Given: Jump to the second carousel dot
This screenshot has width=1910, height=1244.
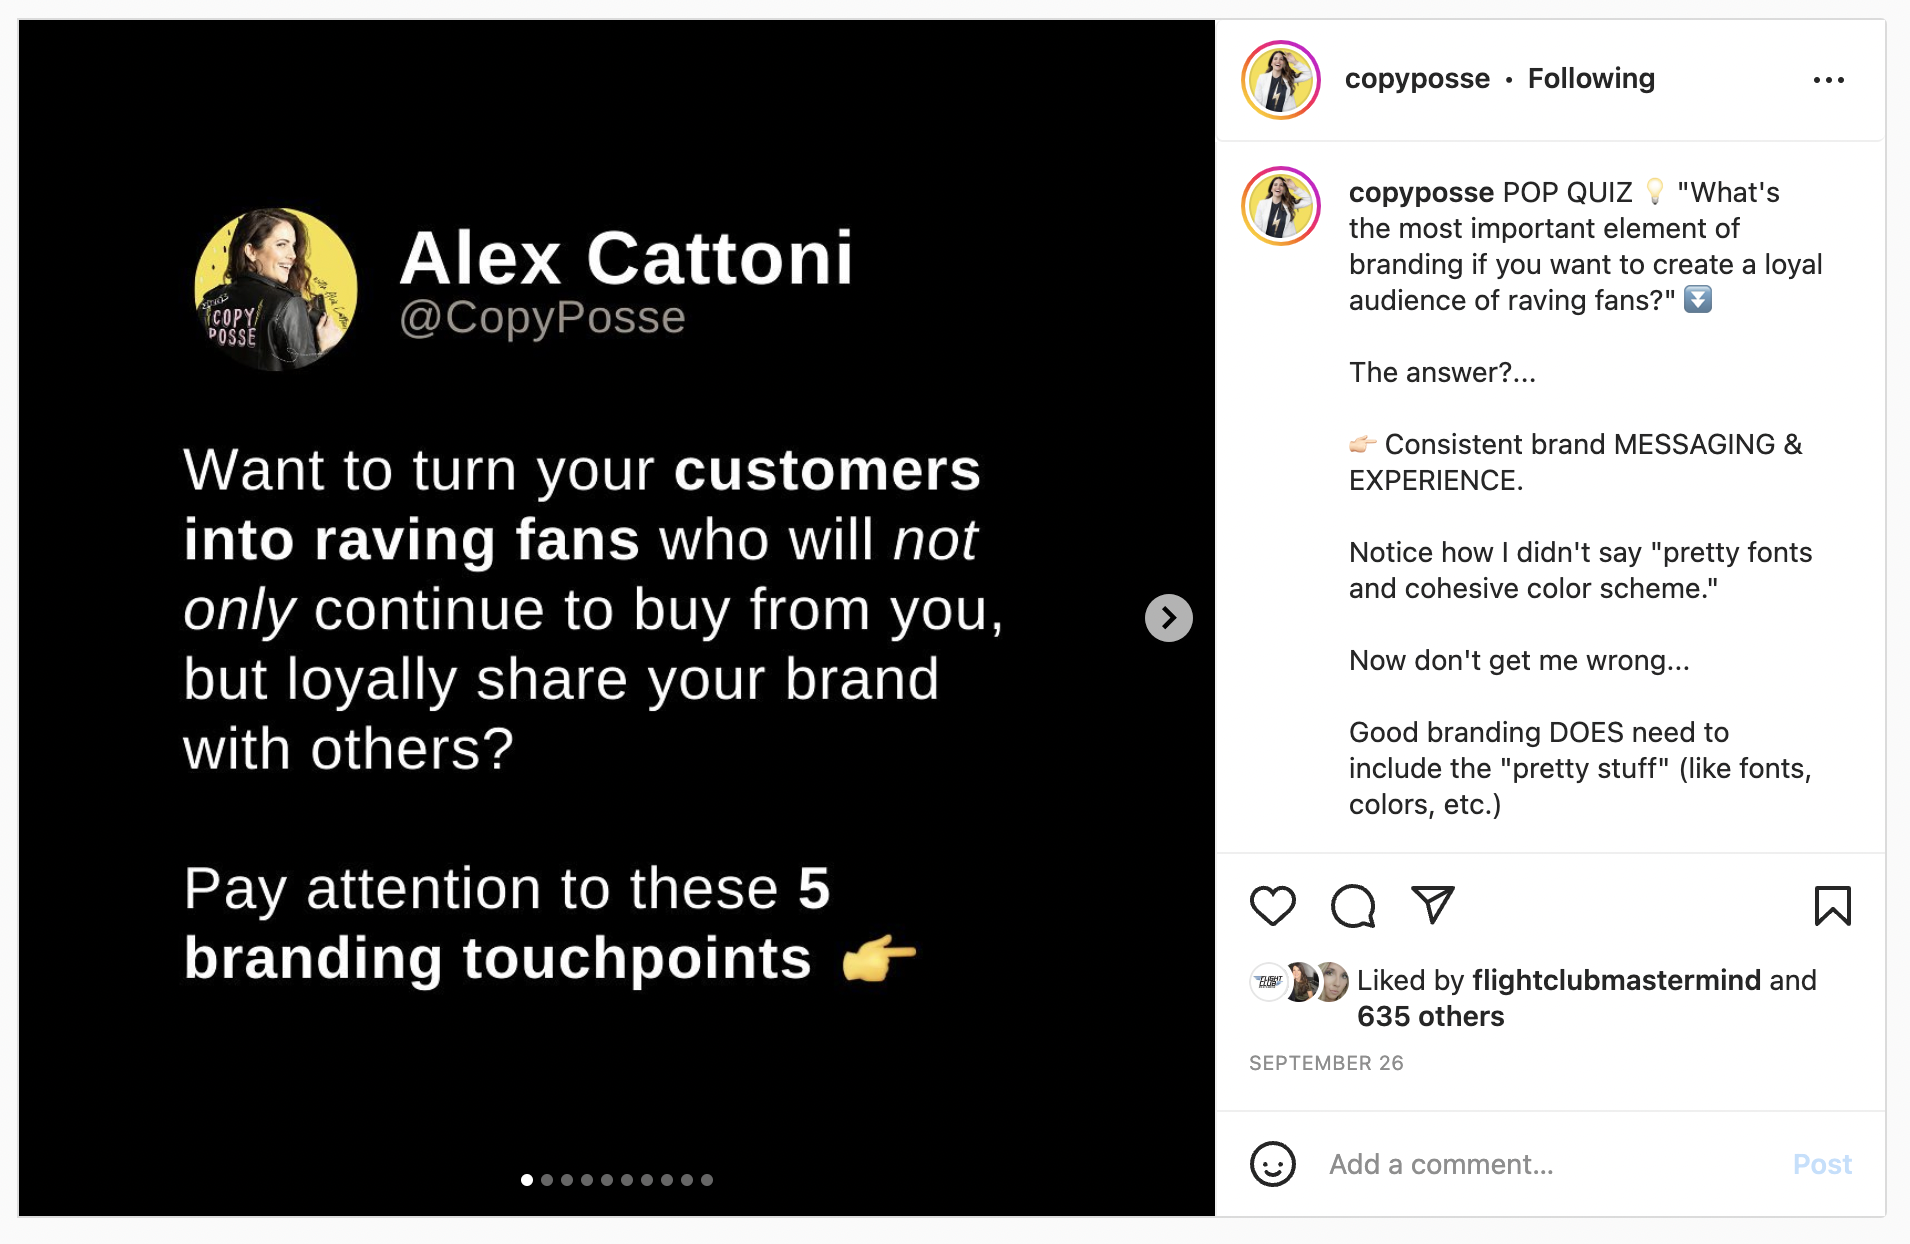Looking at the screenshot, I should click(x=547, y=1180).
